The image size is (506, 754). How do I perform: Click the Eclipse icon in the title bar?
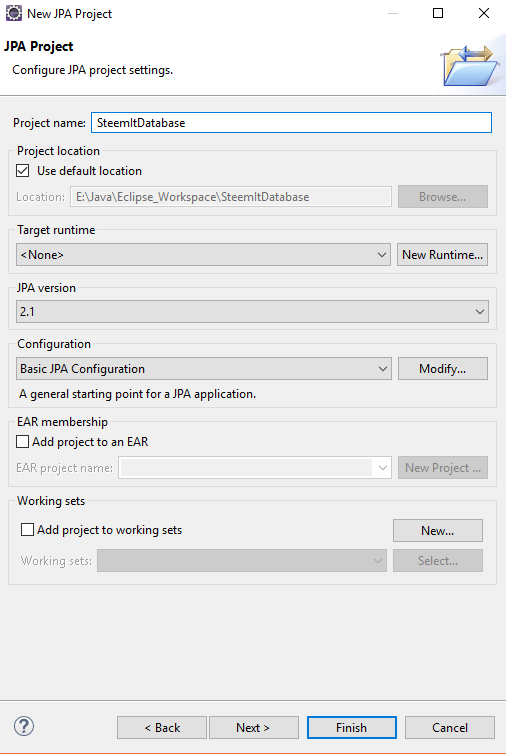13,13
